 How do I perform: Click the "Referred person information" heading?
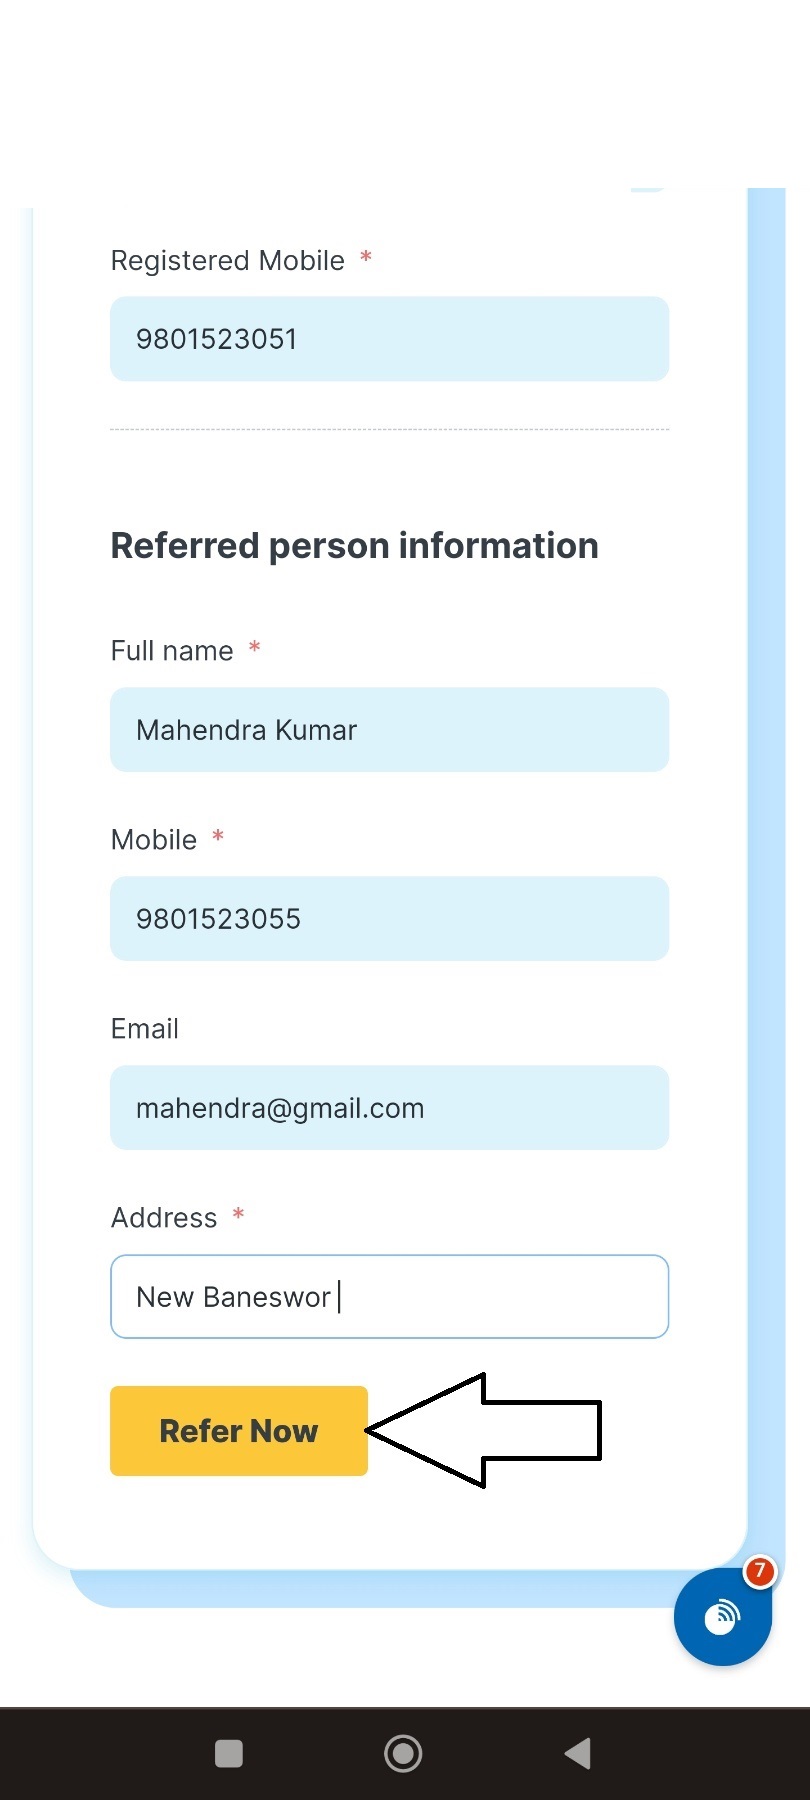click(355, 546)
